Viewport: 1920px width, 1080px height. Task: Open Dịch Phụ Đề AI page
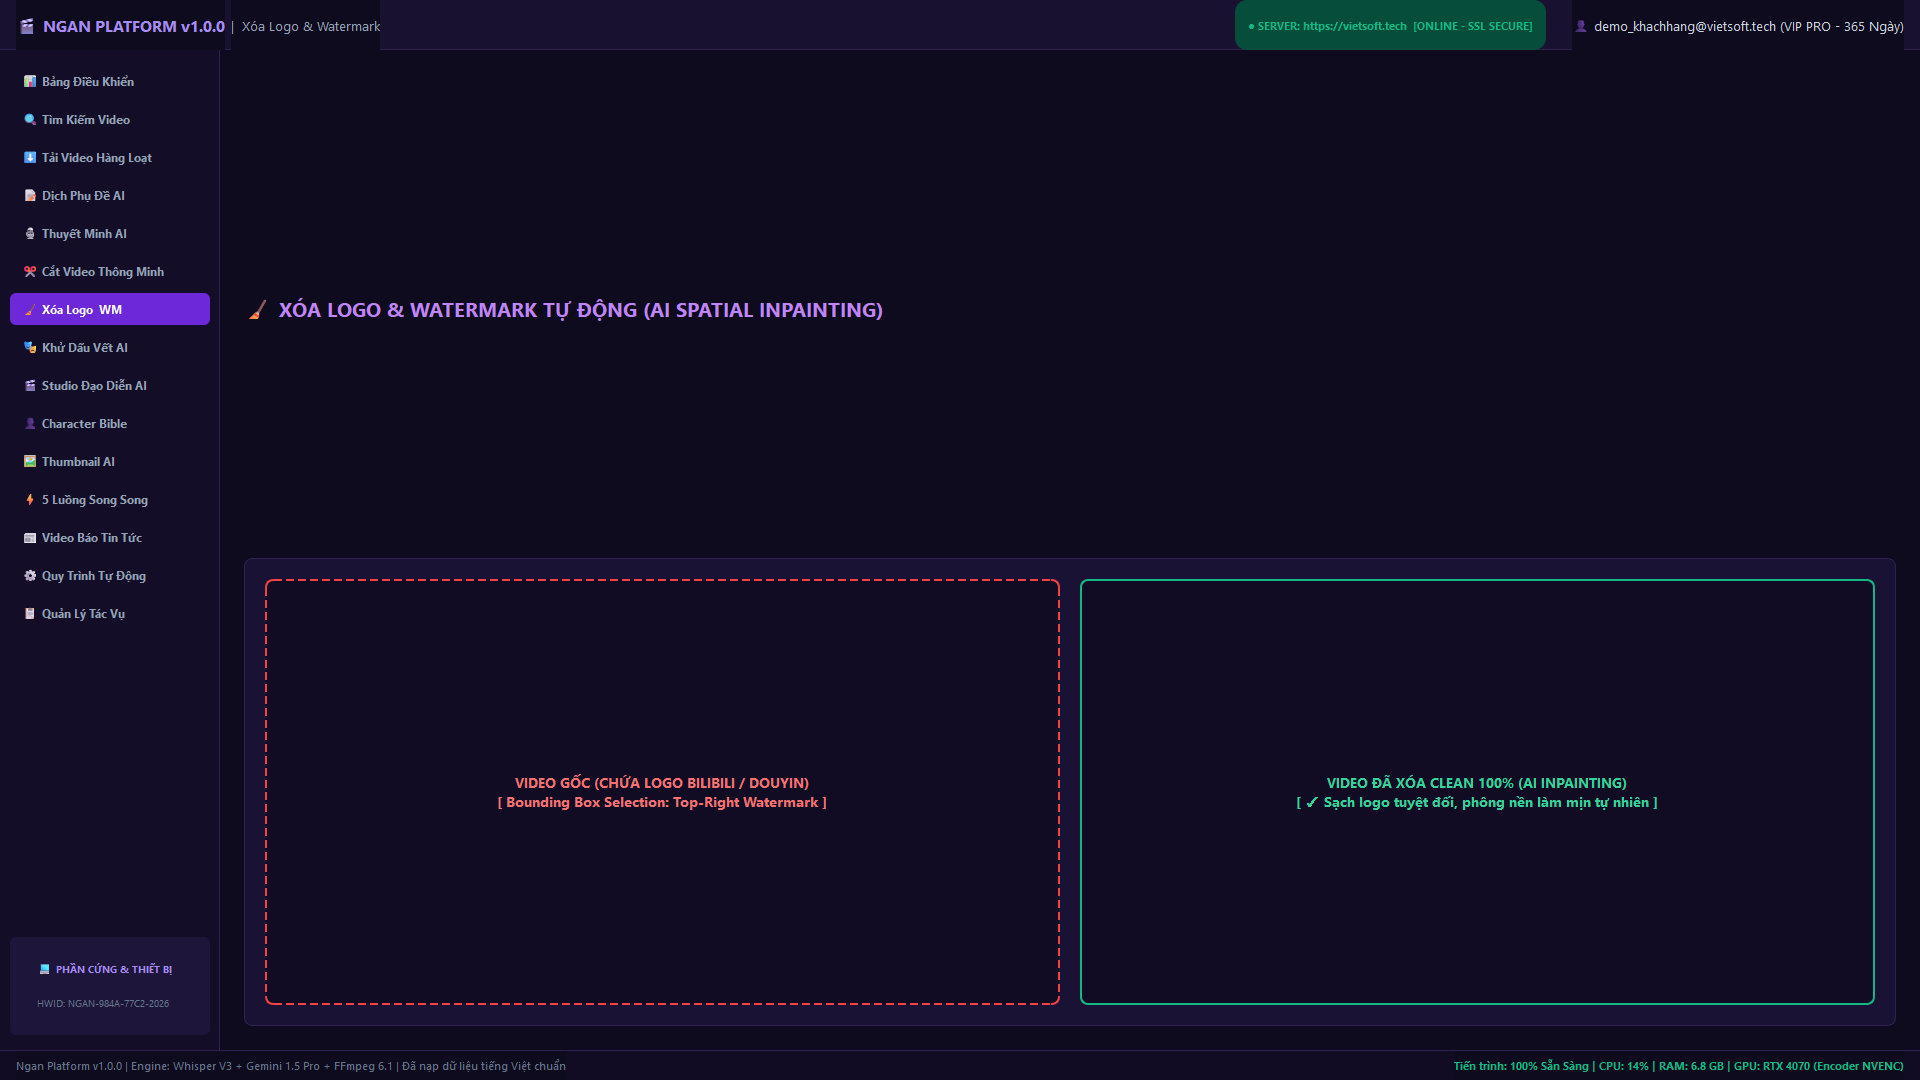(x=110, y=196)
